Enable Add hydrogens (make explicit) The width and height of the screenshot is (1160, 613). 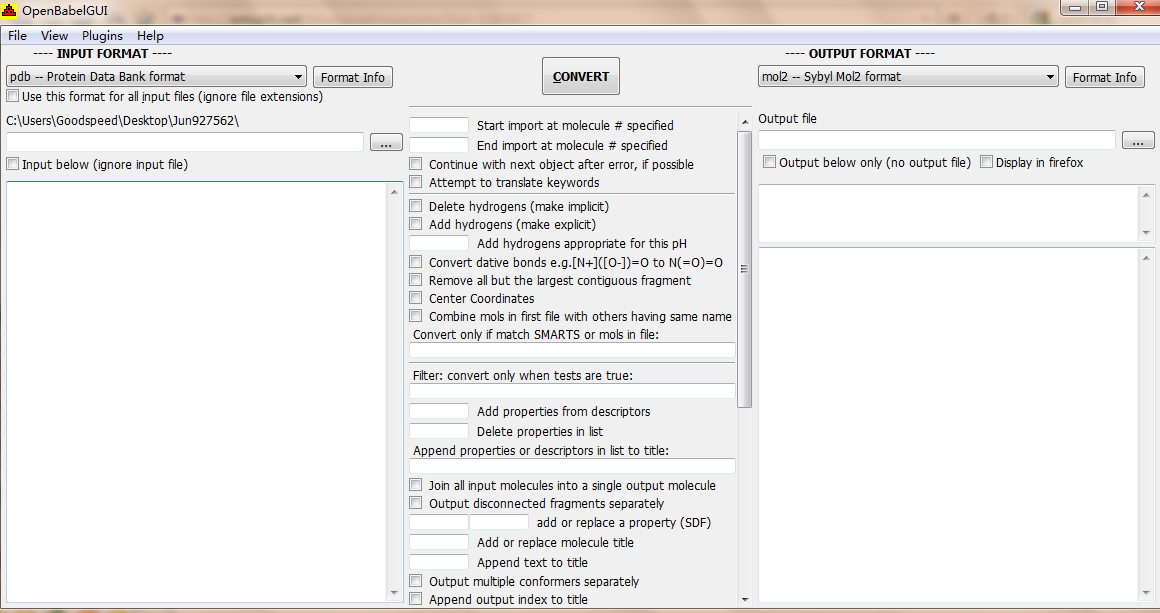point(416,224)
